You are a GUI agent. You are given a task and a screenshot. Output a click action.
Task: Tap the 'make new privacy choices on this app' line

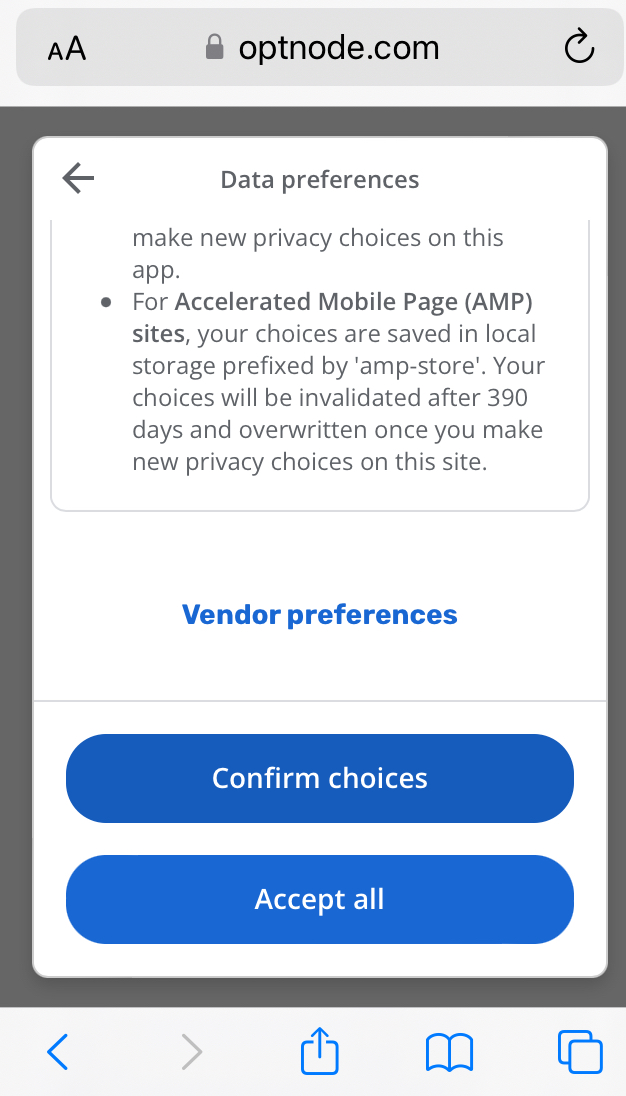318,253
